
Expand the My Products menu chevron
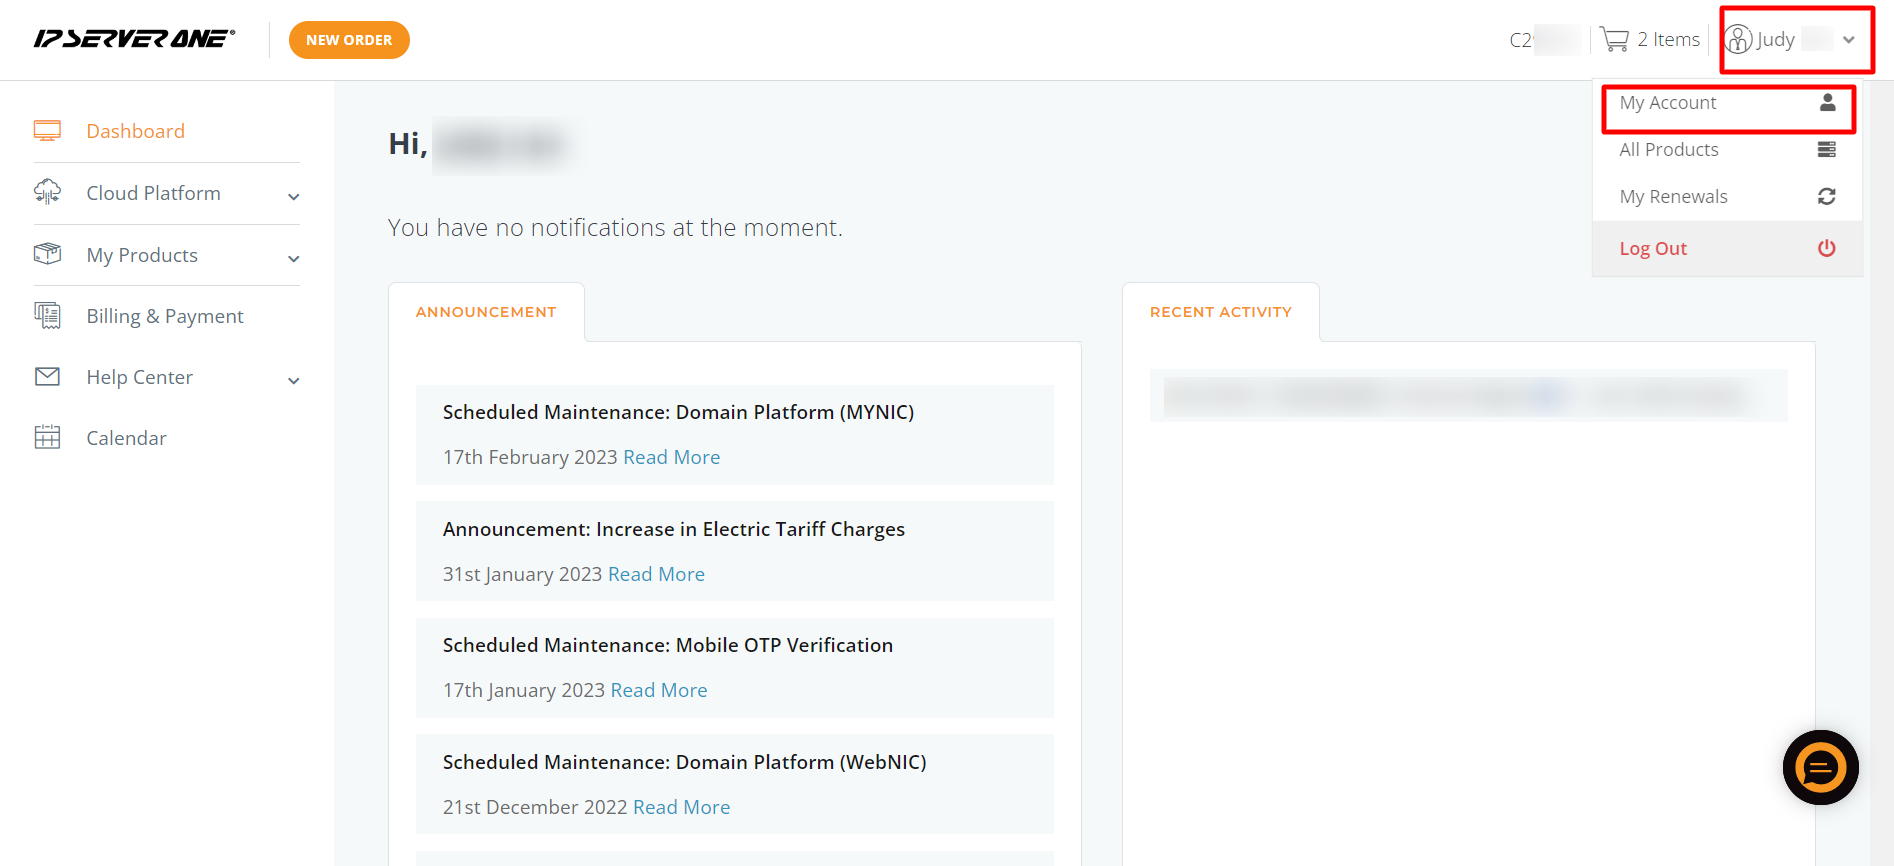294,258
